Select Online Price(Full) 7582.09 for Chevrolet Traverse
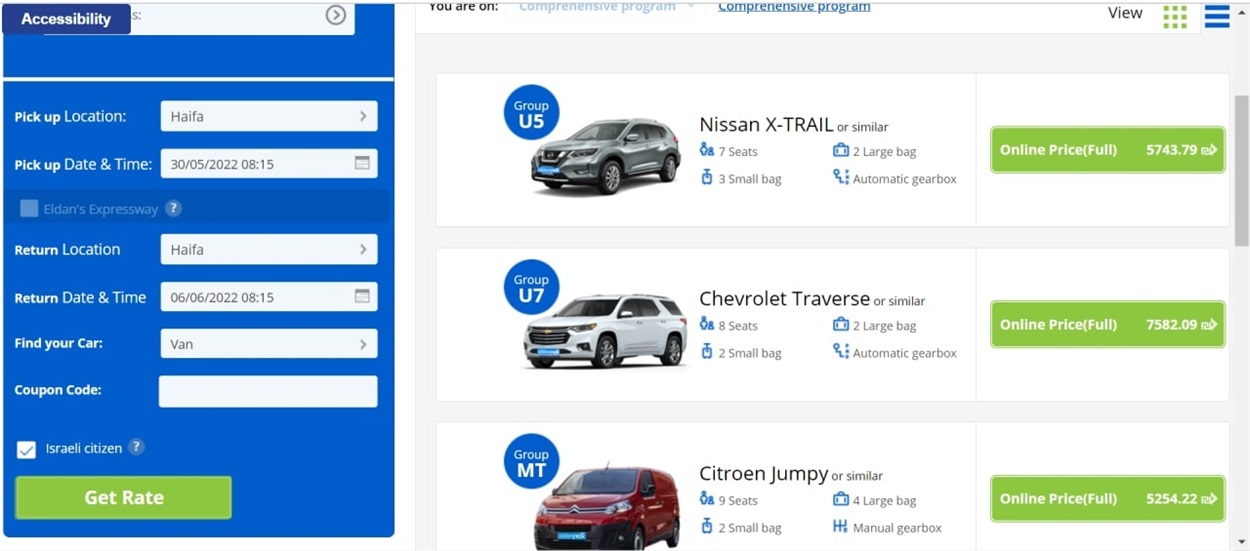The image size is (1250, 551). click(1107, 324)
